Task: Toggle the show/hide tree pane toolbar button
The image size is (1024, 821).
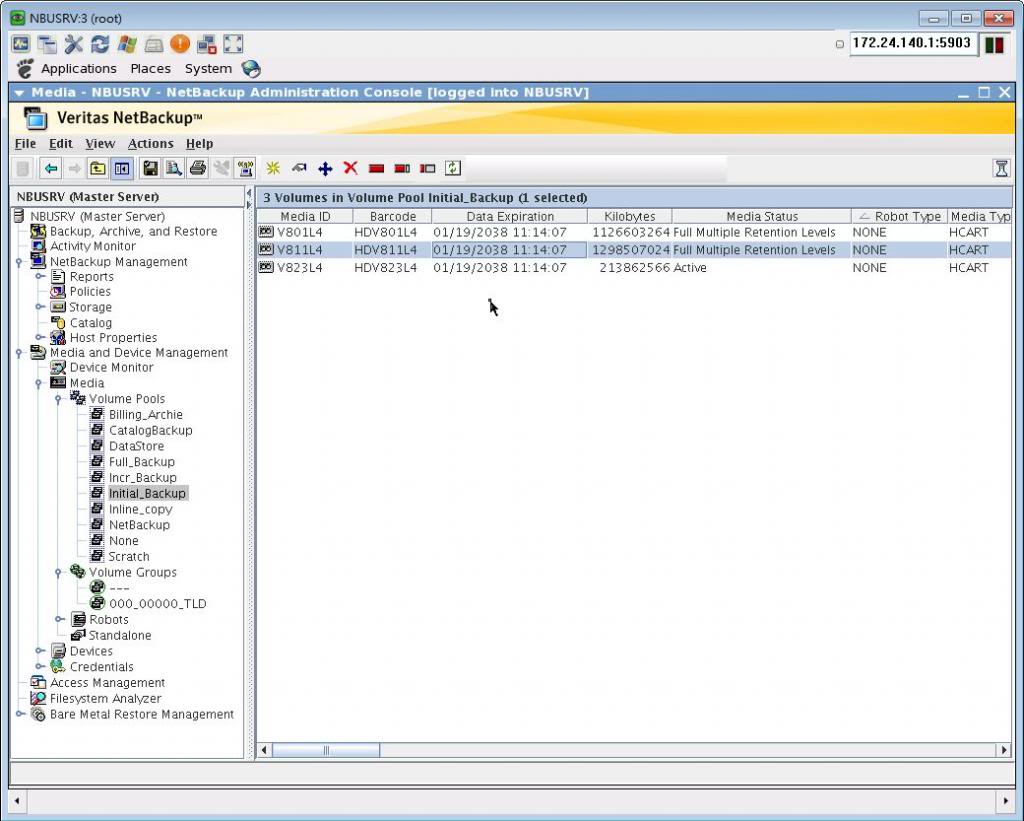Action: pos(122,169)
